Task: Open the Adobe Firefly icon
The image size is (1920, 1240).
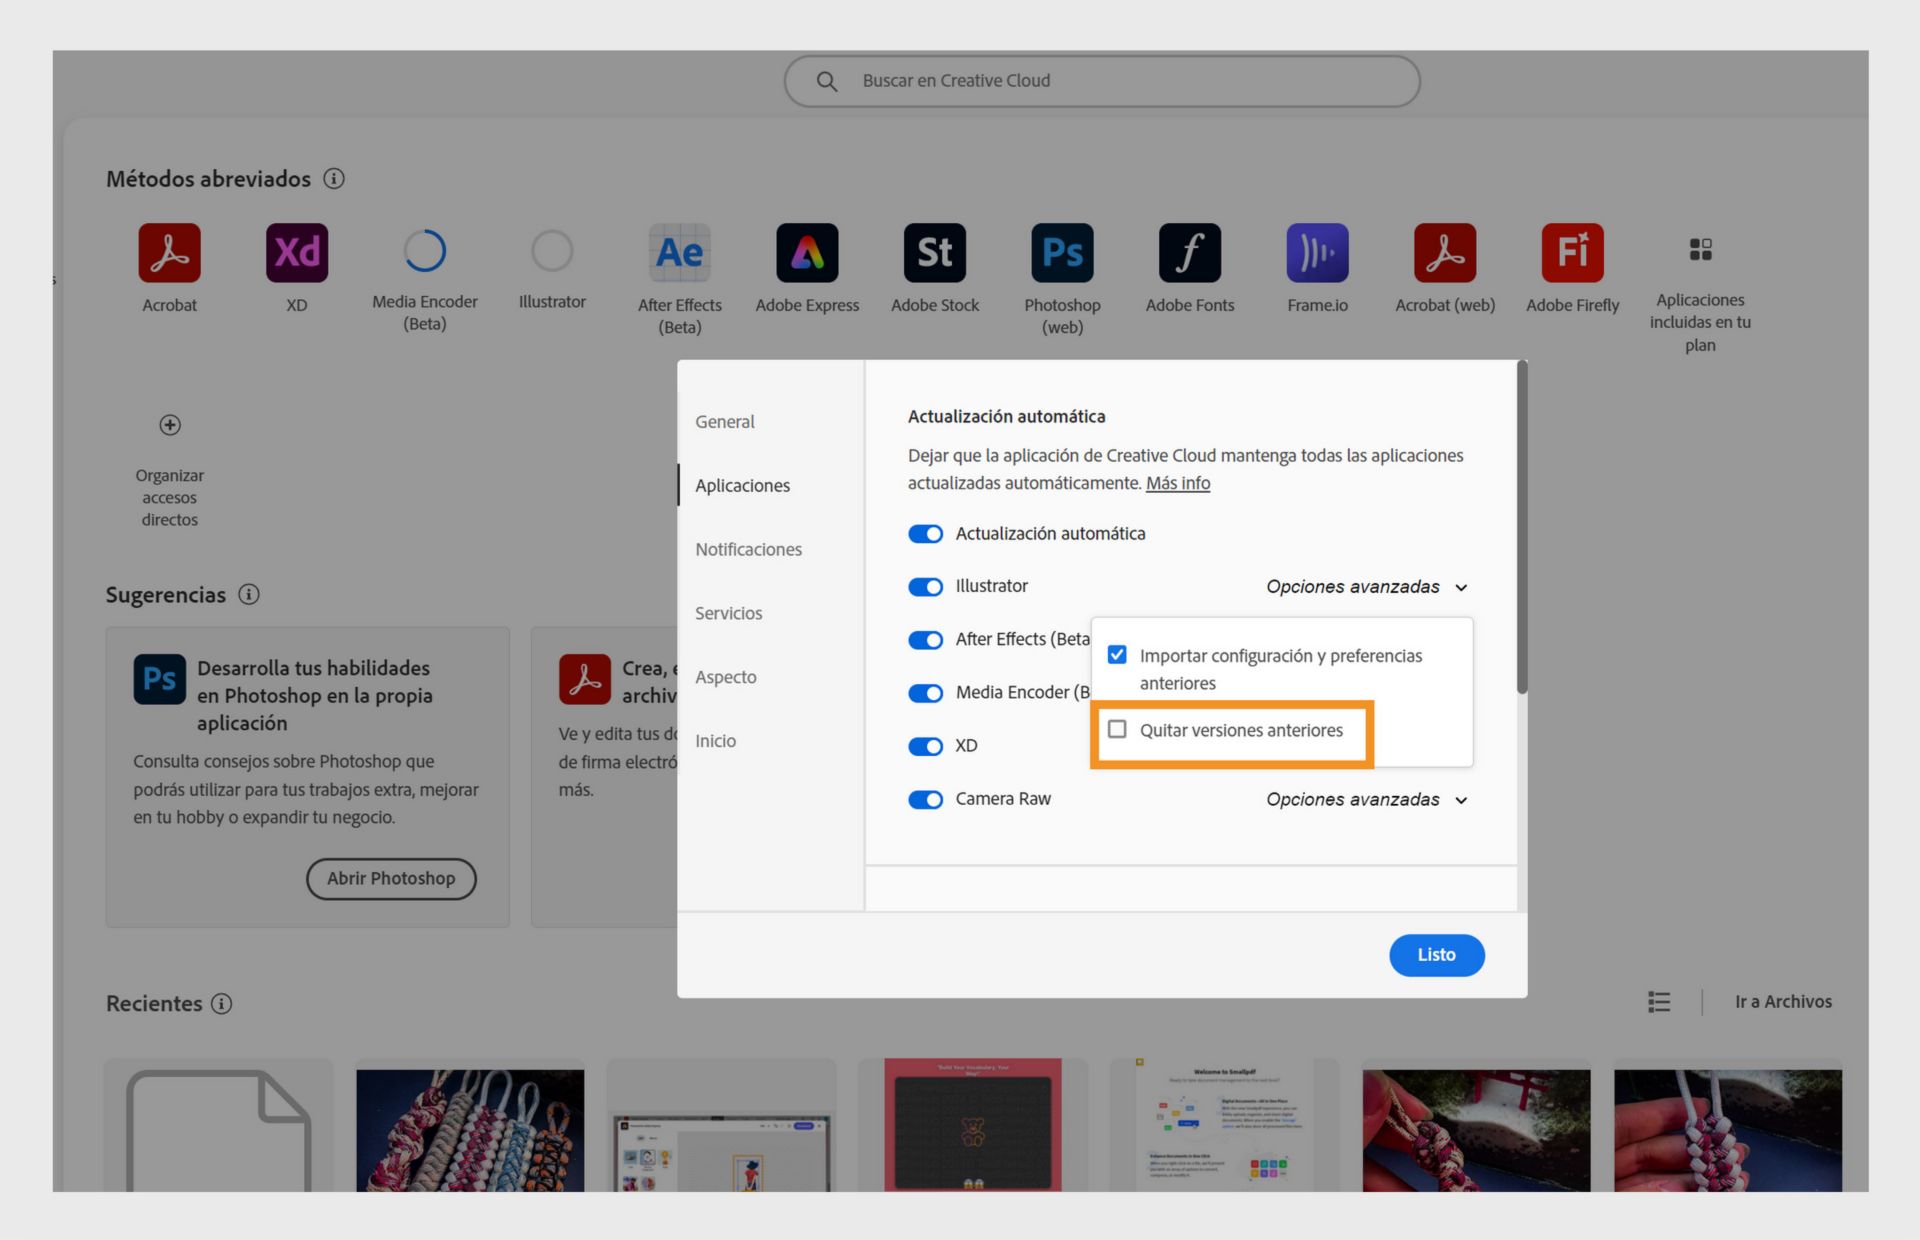Action: [x=1572, y=253]
